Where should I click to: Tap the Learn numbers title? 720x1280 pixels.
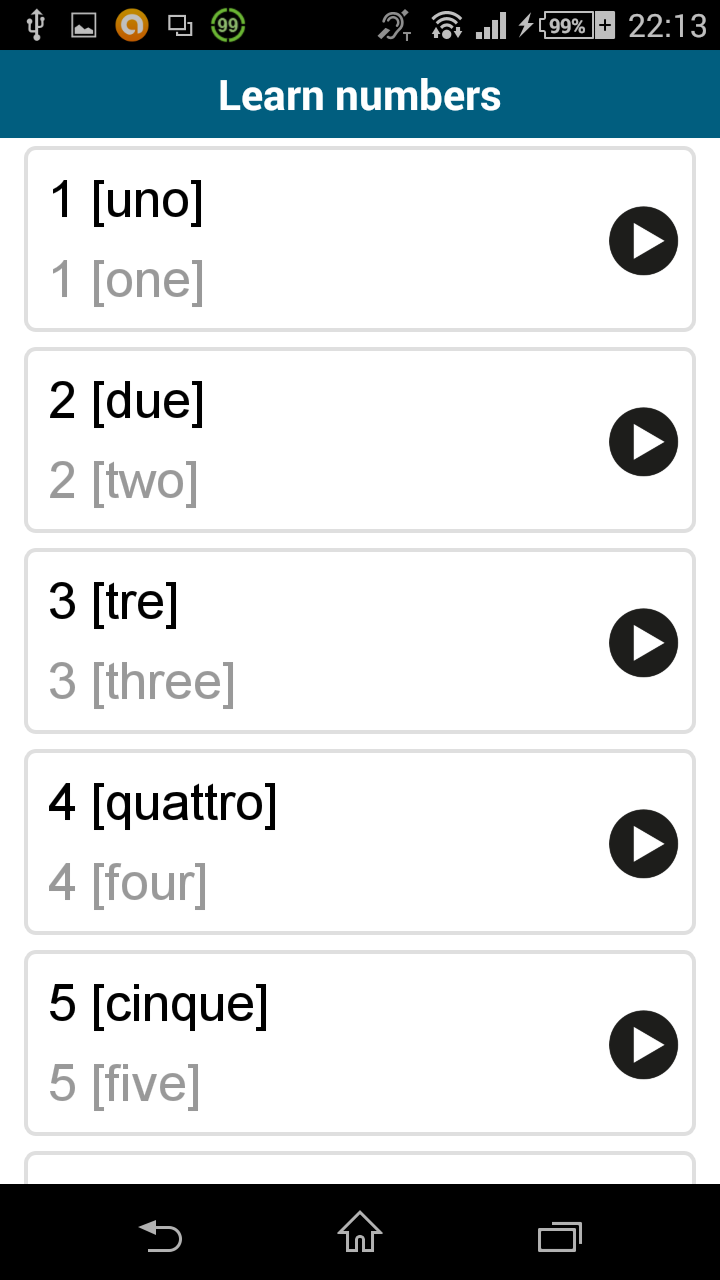360,96
